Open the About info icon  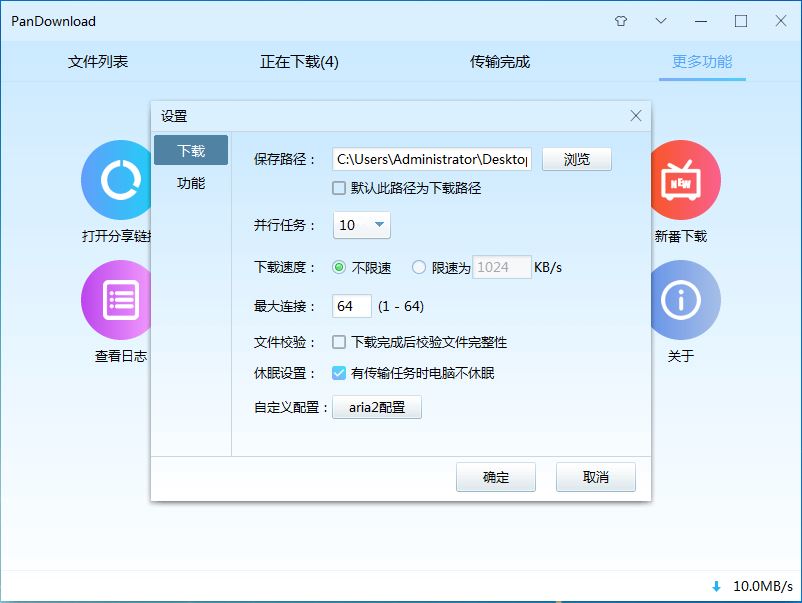(x=685, y=300)
